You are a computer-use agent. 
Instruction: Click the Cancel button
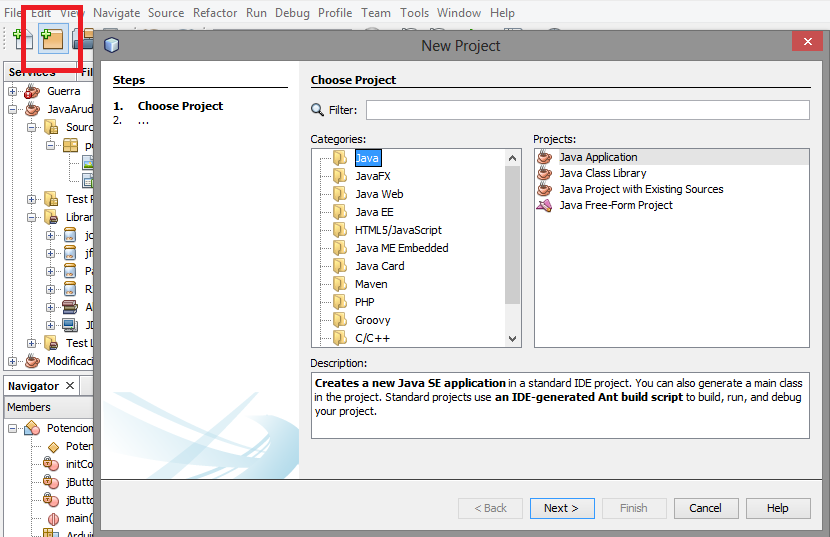[x=705, y=508]
